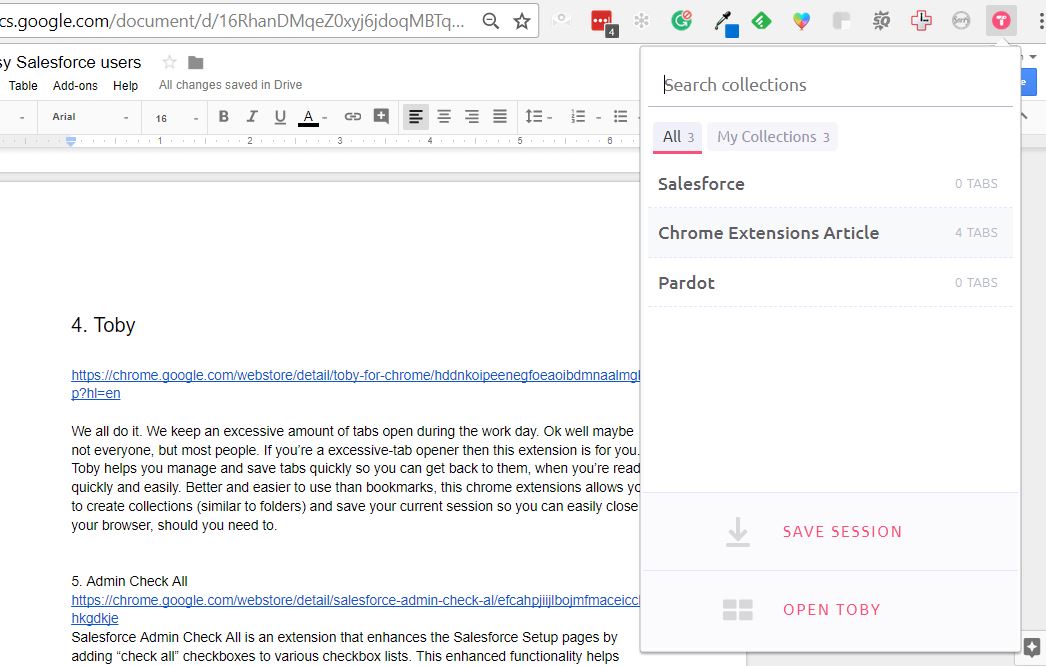Click the Explore icon at the document corner
Viewport: 1046px width, 666px height.
coord(1032,647)
